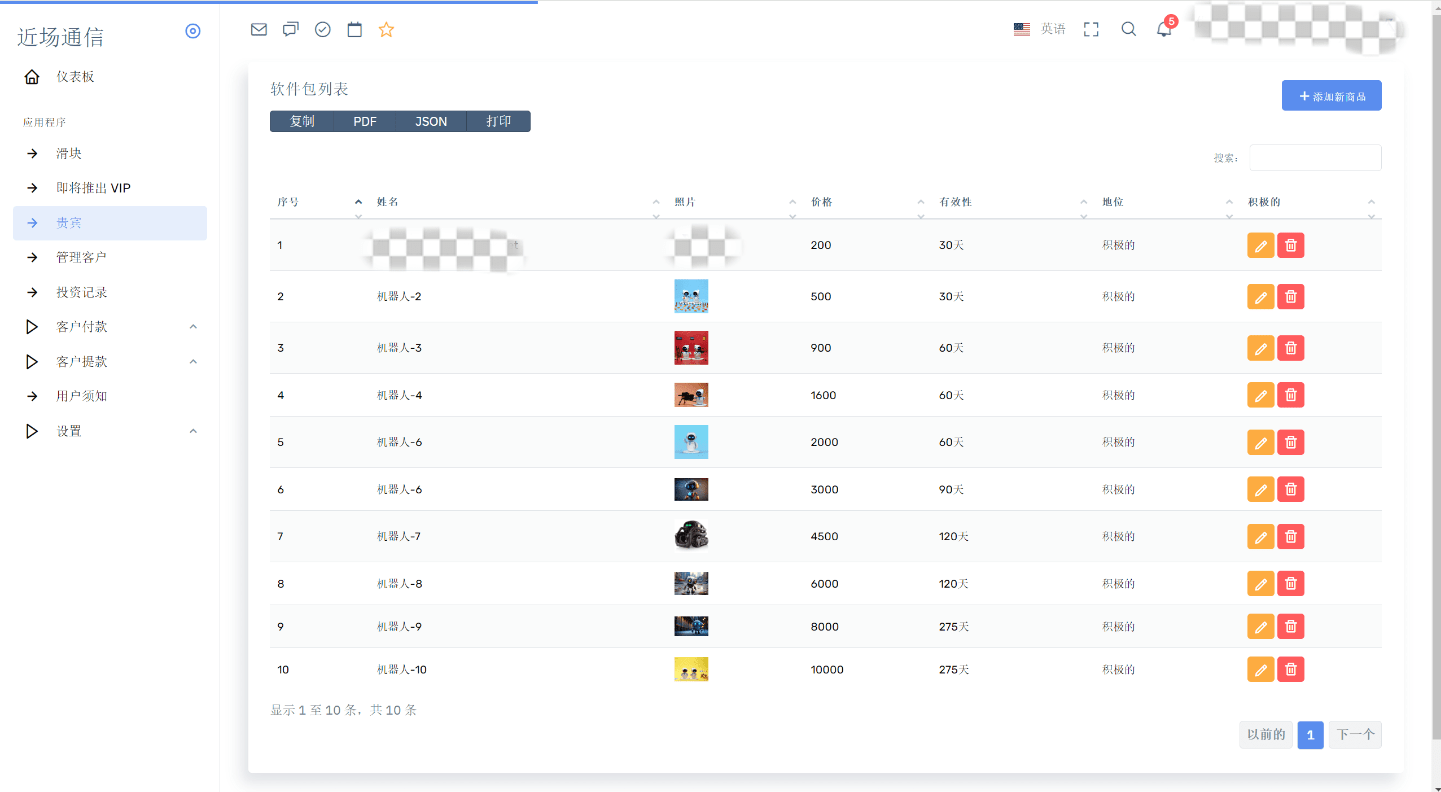Delete the 机器人-7 row
Image resolution: width=1441 pixels, height=792 pixels.
[x=1291, y=536]
